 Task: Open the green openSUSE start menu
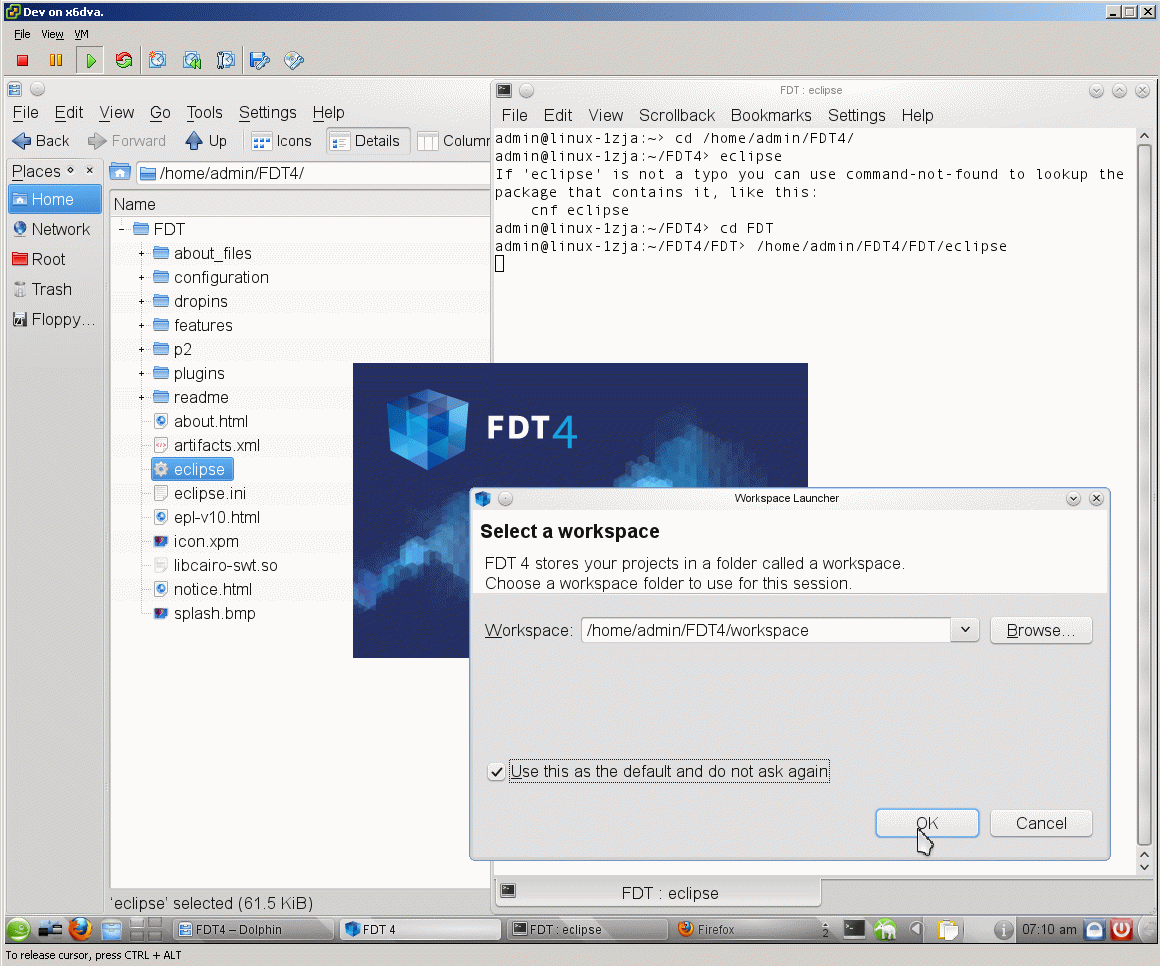point(18,929)
